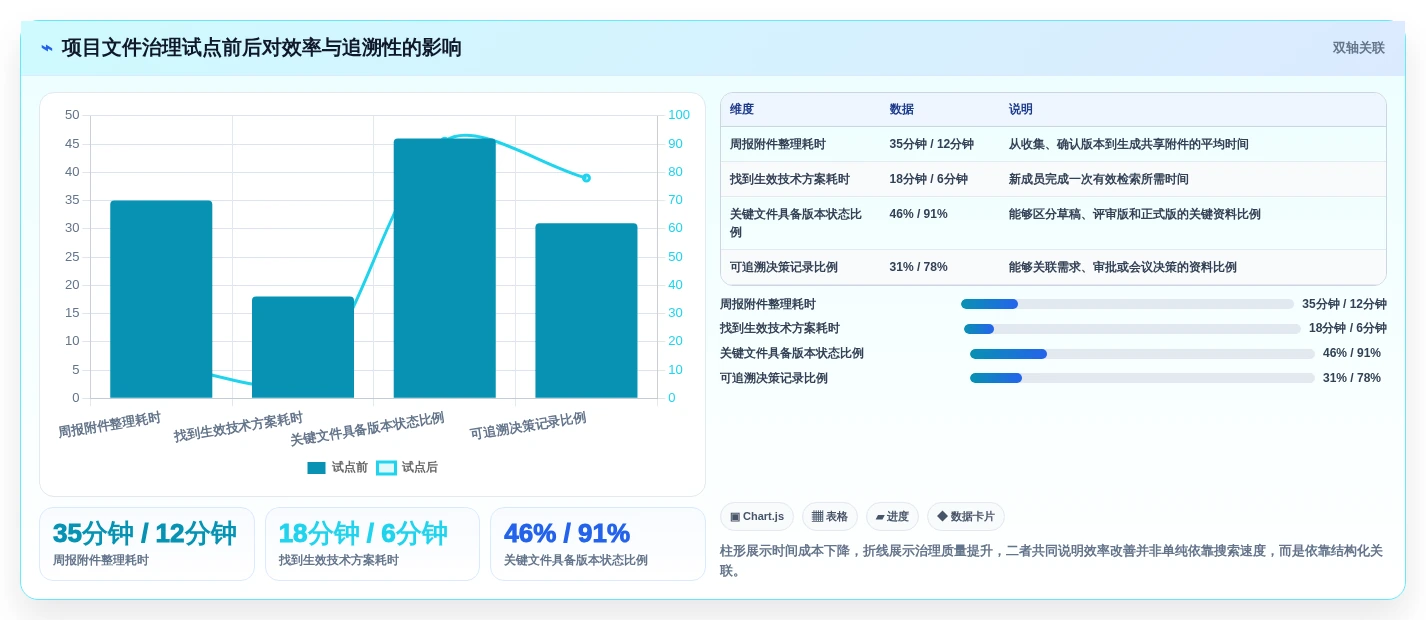Select the 数据卡片 tag
Image resolution: width=1426 pixels, height=620 pixels.
pyautogui.click(x=966, y=516)
